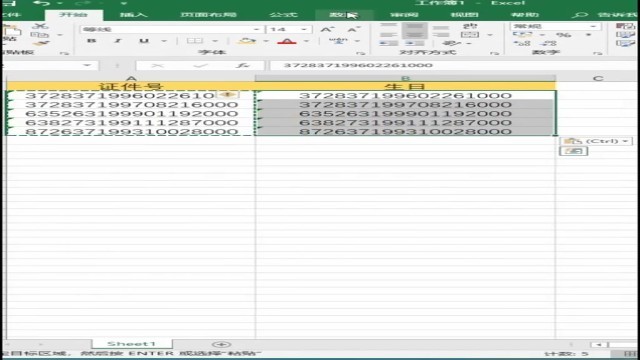Screen dimensions: 640x360
Task: Open the font size dropdown showing 14
Action: [x=304, y=29]
